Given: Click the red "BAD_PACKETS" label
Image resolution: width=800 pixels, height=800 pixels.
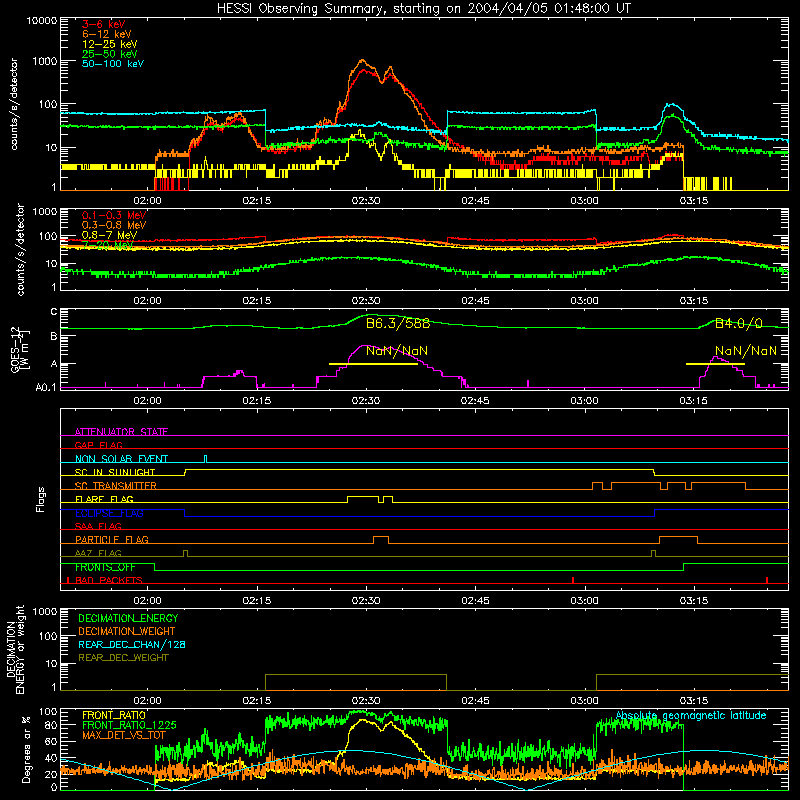Looking at the screenshot, I should [109, 581].
